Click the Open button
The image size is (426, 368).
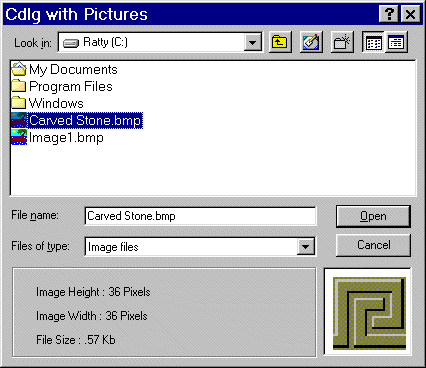pos(373,216)
